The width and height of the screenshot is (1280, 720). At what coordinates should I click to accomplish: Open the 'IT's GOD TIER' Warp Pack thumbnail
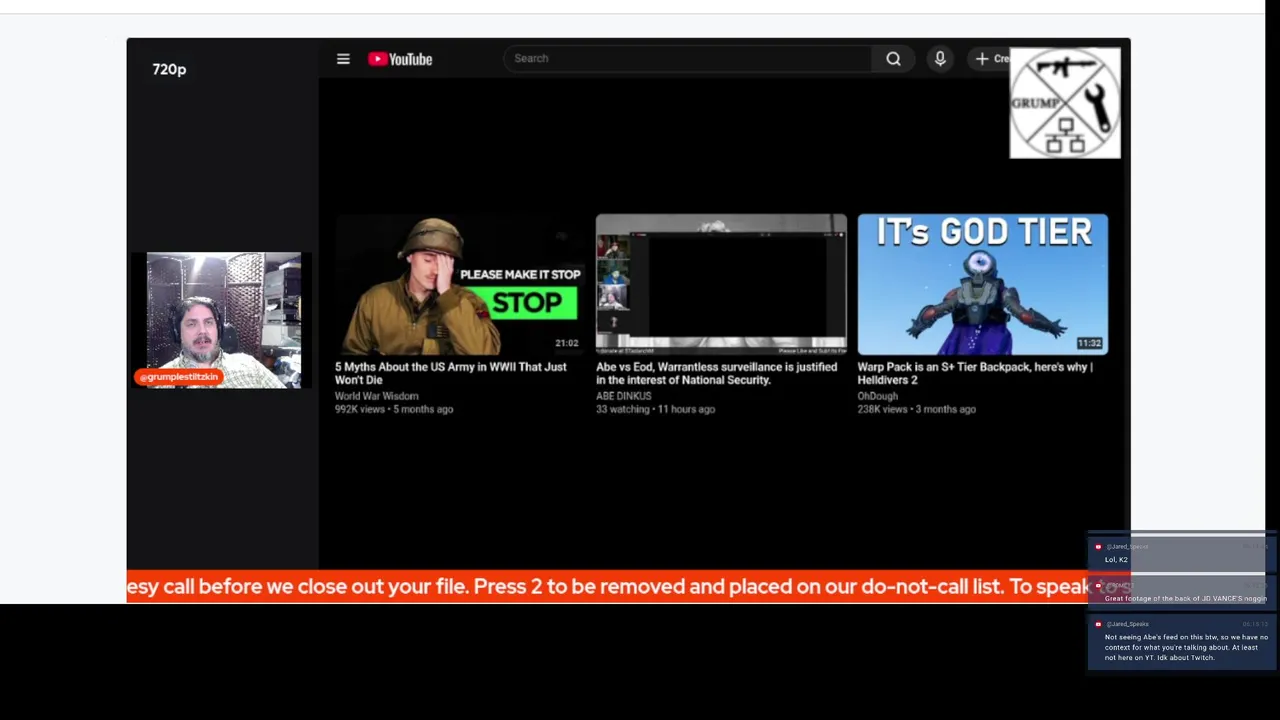pyautogui.click(x=982, y=284)
